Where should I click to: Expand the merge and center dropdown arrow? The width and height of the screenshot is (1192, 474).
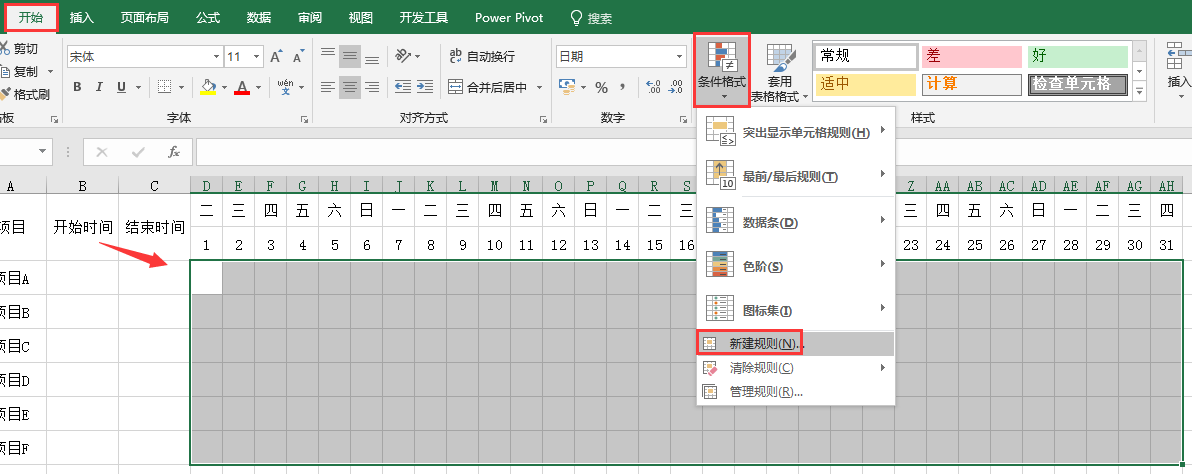pyautogui.click(x=540, y=87)
